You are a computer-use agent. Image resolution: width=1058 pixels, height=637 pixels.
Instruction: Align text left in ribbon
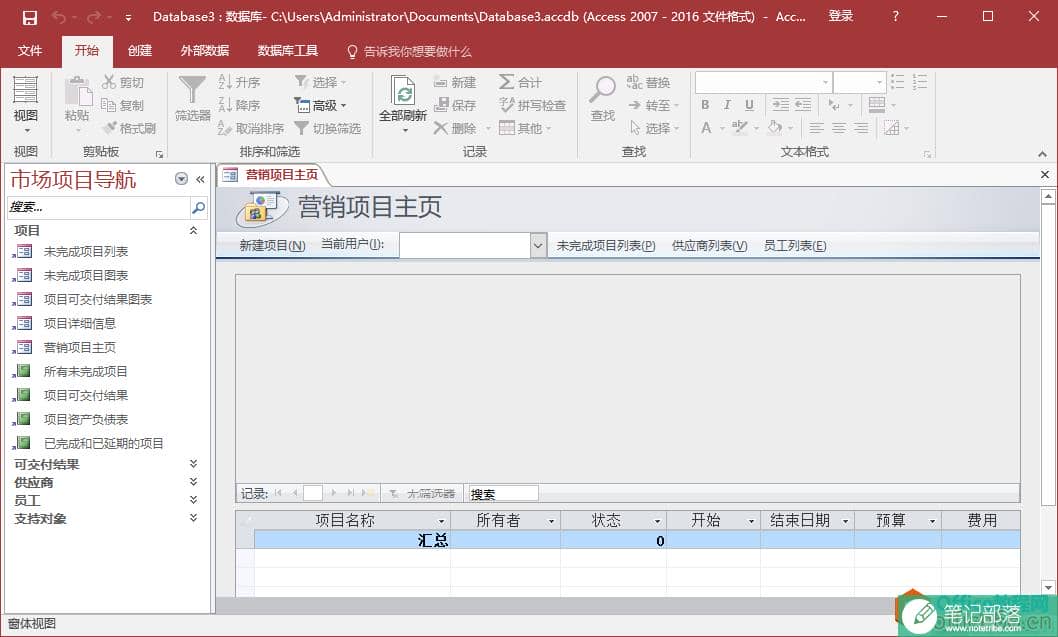coord(816,128)
